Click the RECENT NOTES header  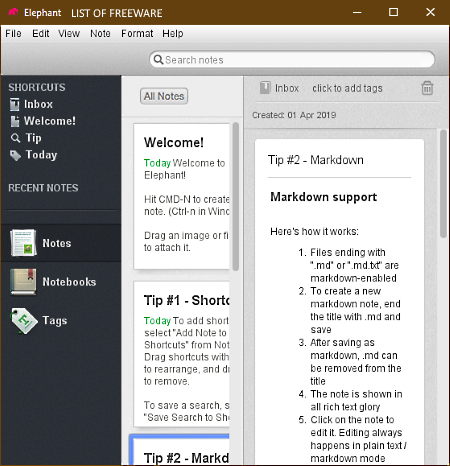click(43, 188)
